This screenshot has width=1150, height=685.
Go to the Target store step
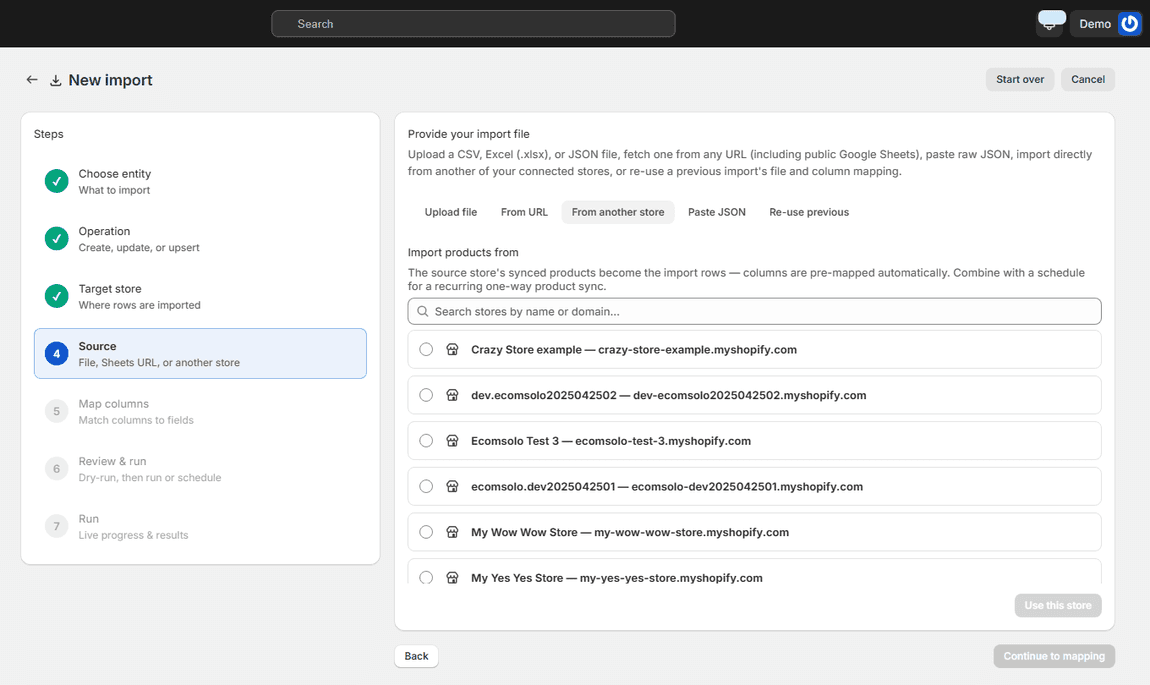click(x=199, y=296)
